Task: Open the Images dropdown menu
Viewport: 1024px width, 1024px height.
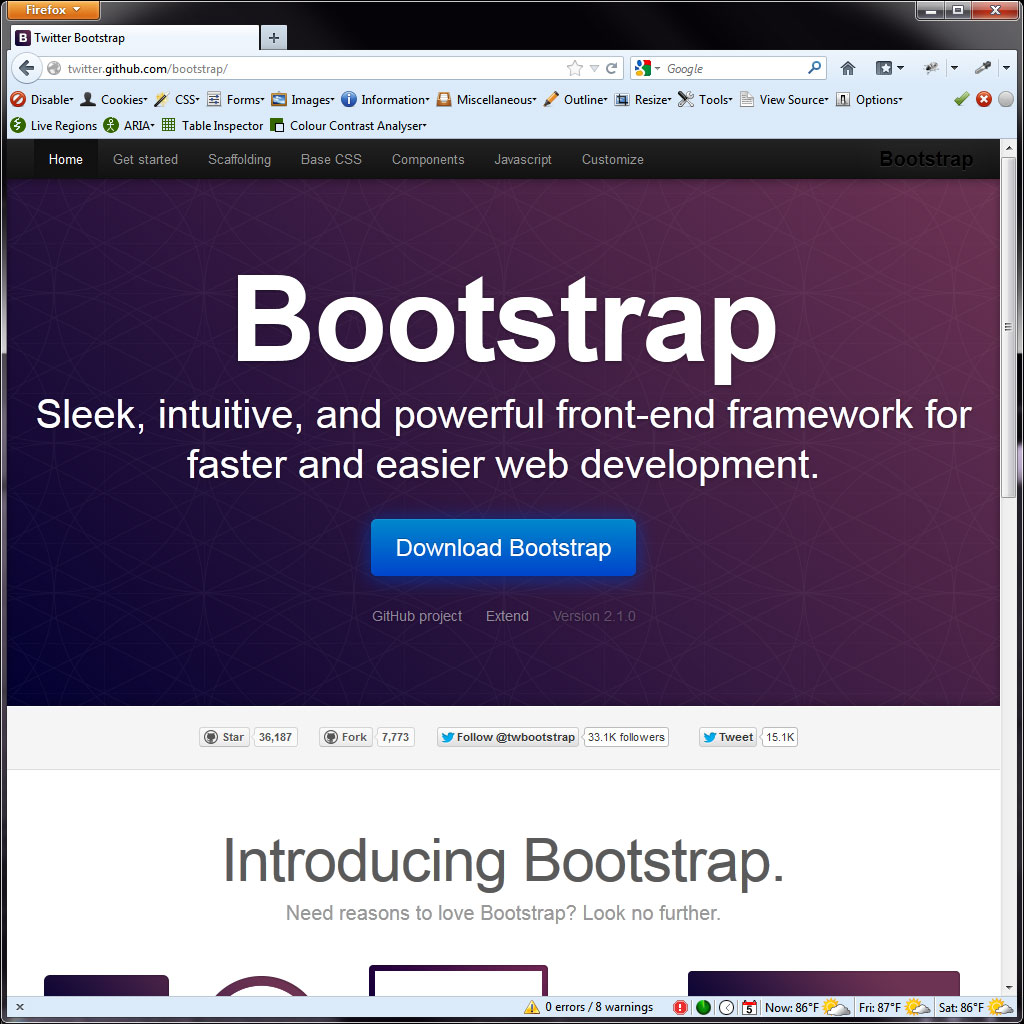Action: pyautogui.click(x=302, y=99)
